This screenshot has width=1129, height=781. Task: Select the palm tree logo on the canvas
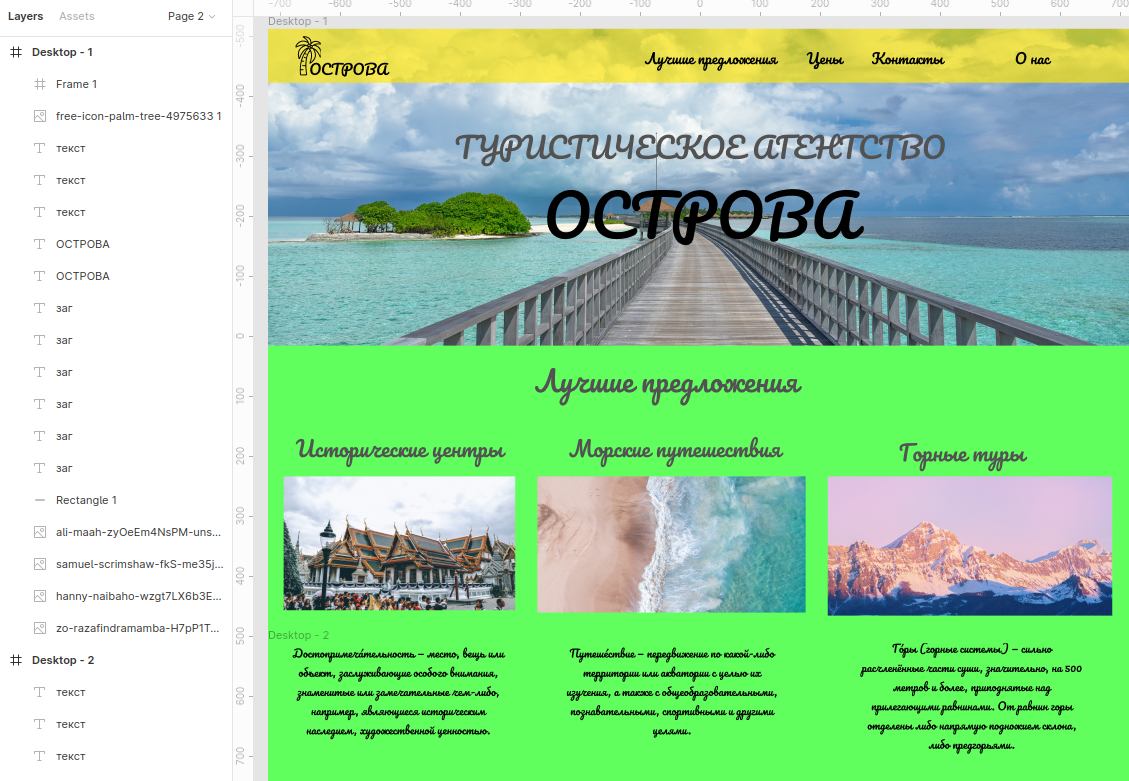point(307,55)
